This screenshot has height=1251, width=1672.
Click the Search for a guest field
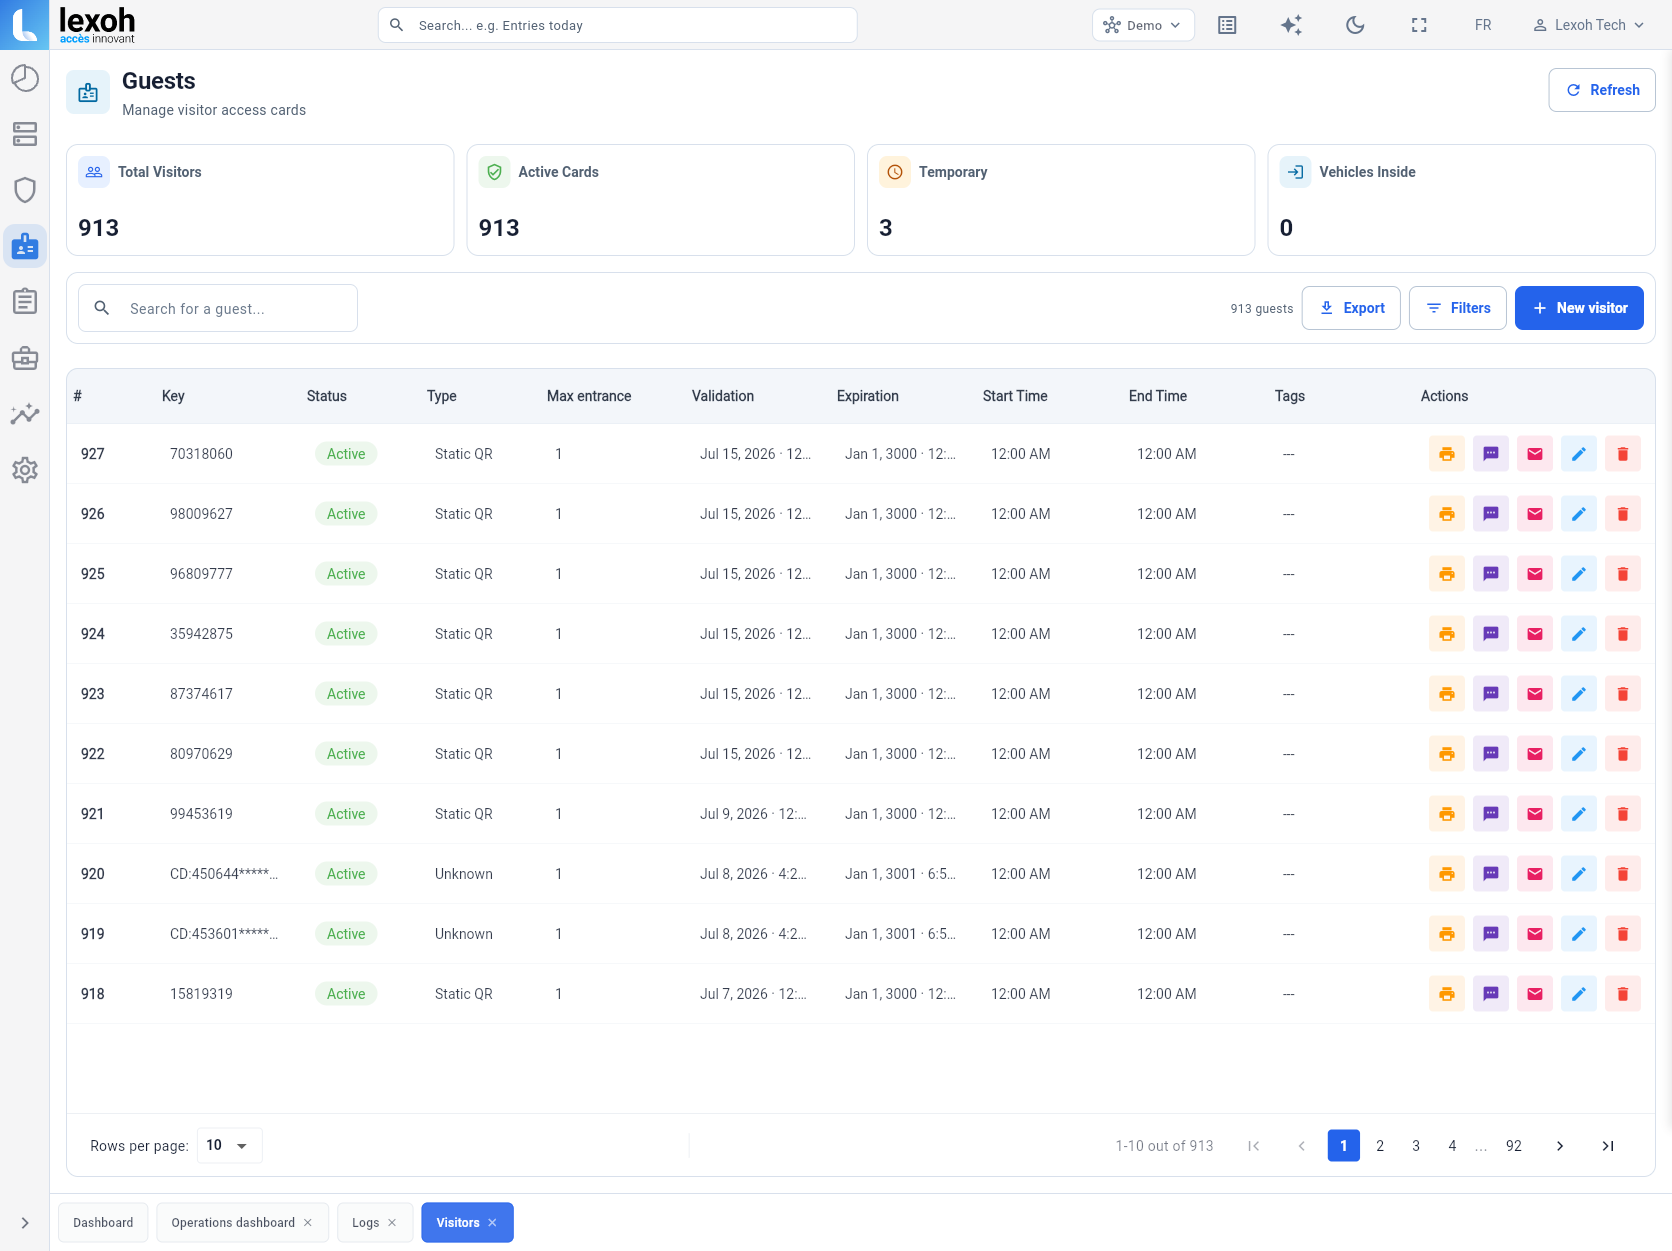(218, 308)
